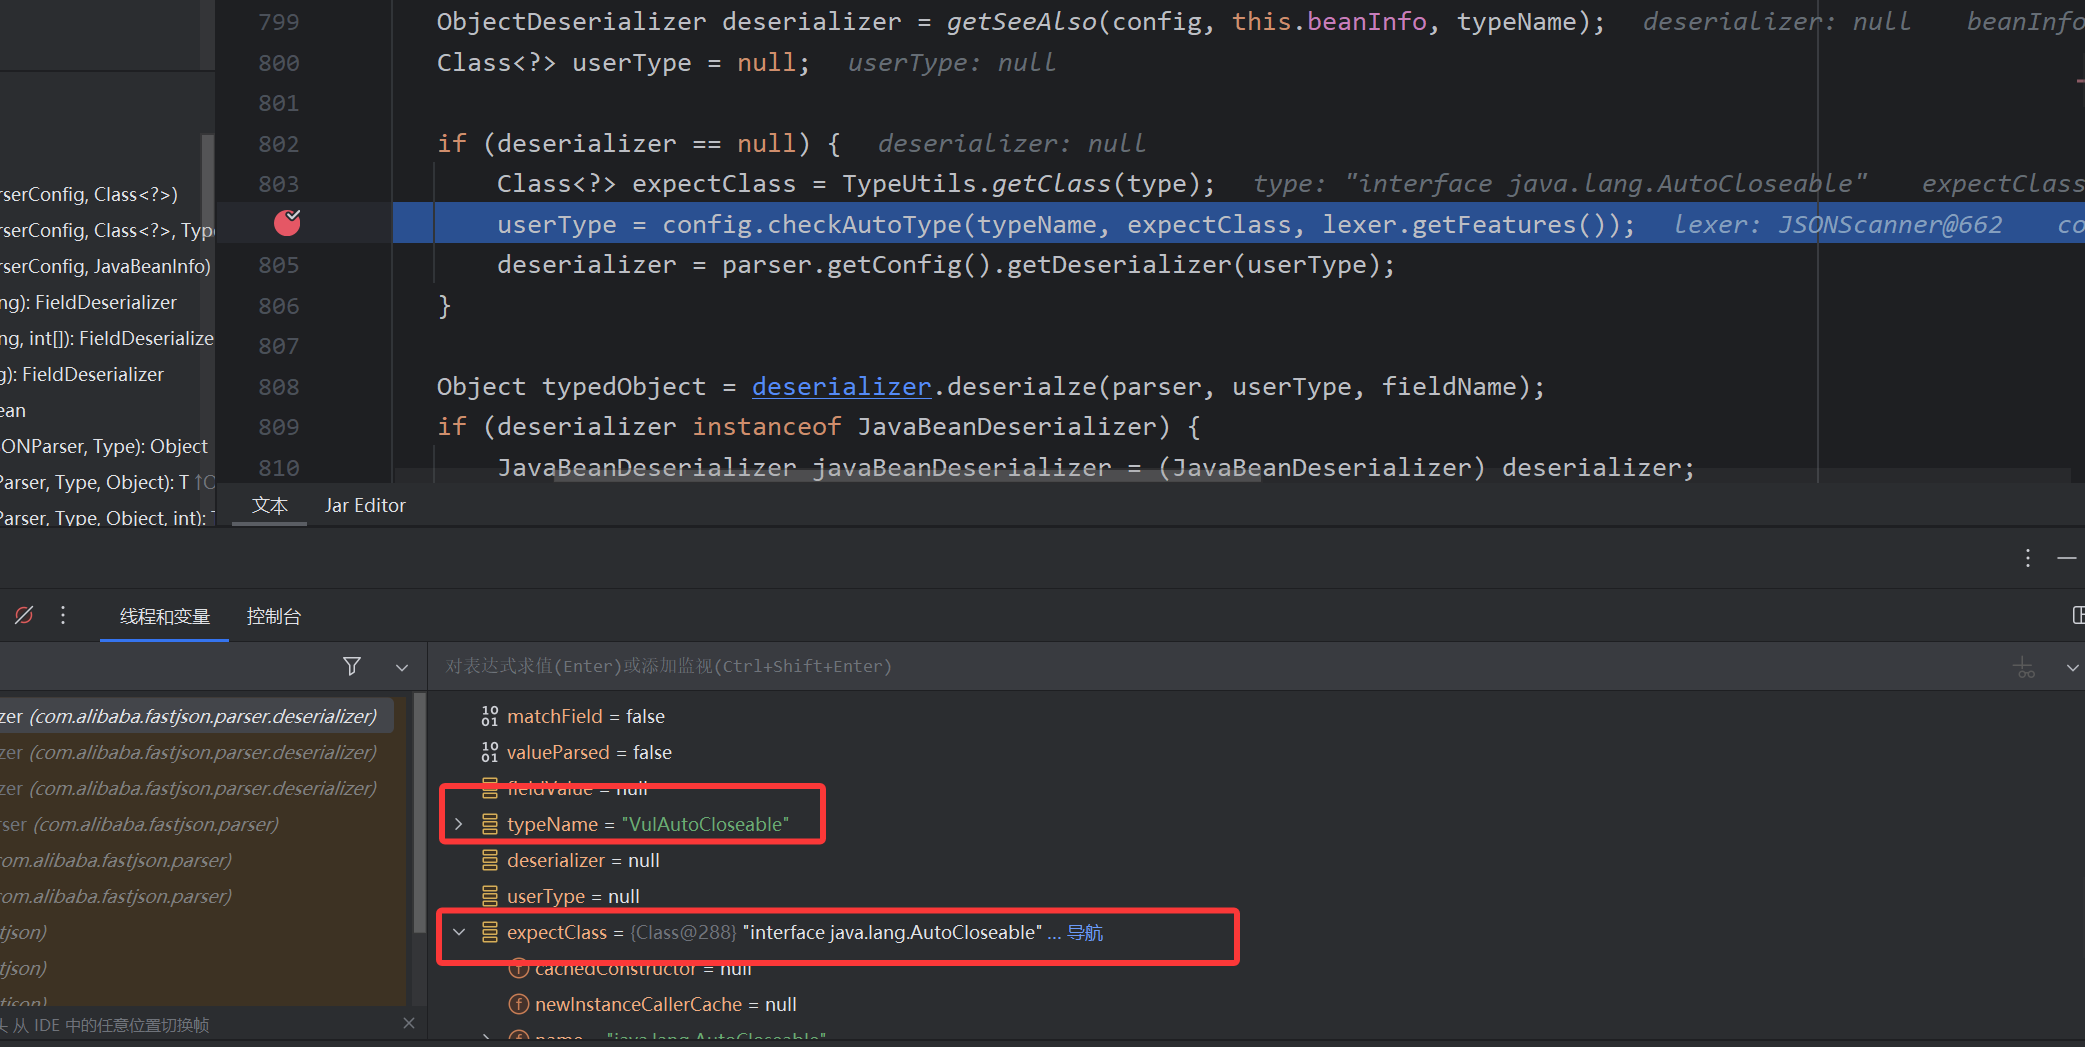Viewport: 2085px width, 1047px height.
Task: Click the layout settings icon at right edge
Action: [x=2077, y=615]
